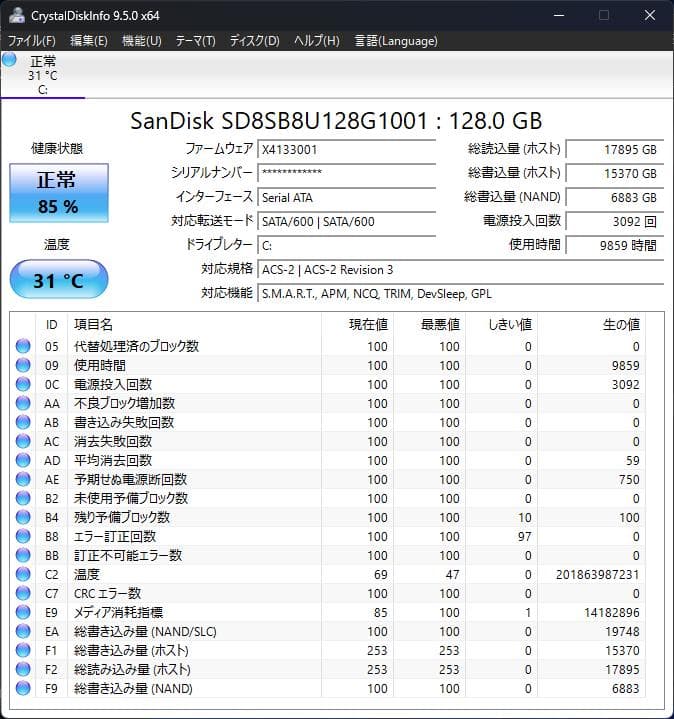This screenshot has width=674, height=719.
Task: Click the transfer mode field SATA/600 | SATA/600
Action: [347, 221]
